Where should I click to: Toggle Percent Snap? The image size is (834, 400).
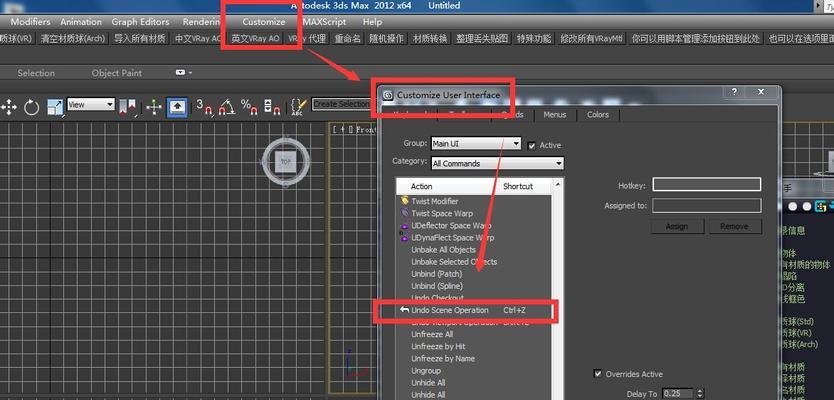[249, 107]
